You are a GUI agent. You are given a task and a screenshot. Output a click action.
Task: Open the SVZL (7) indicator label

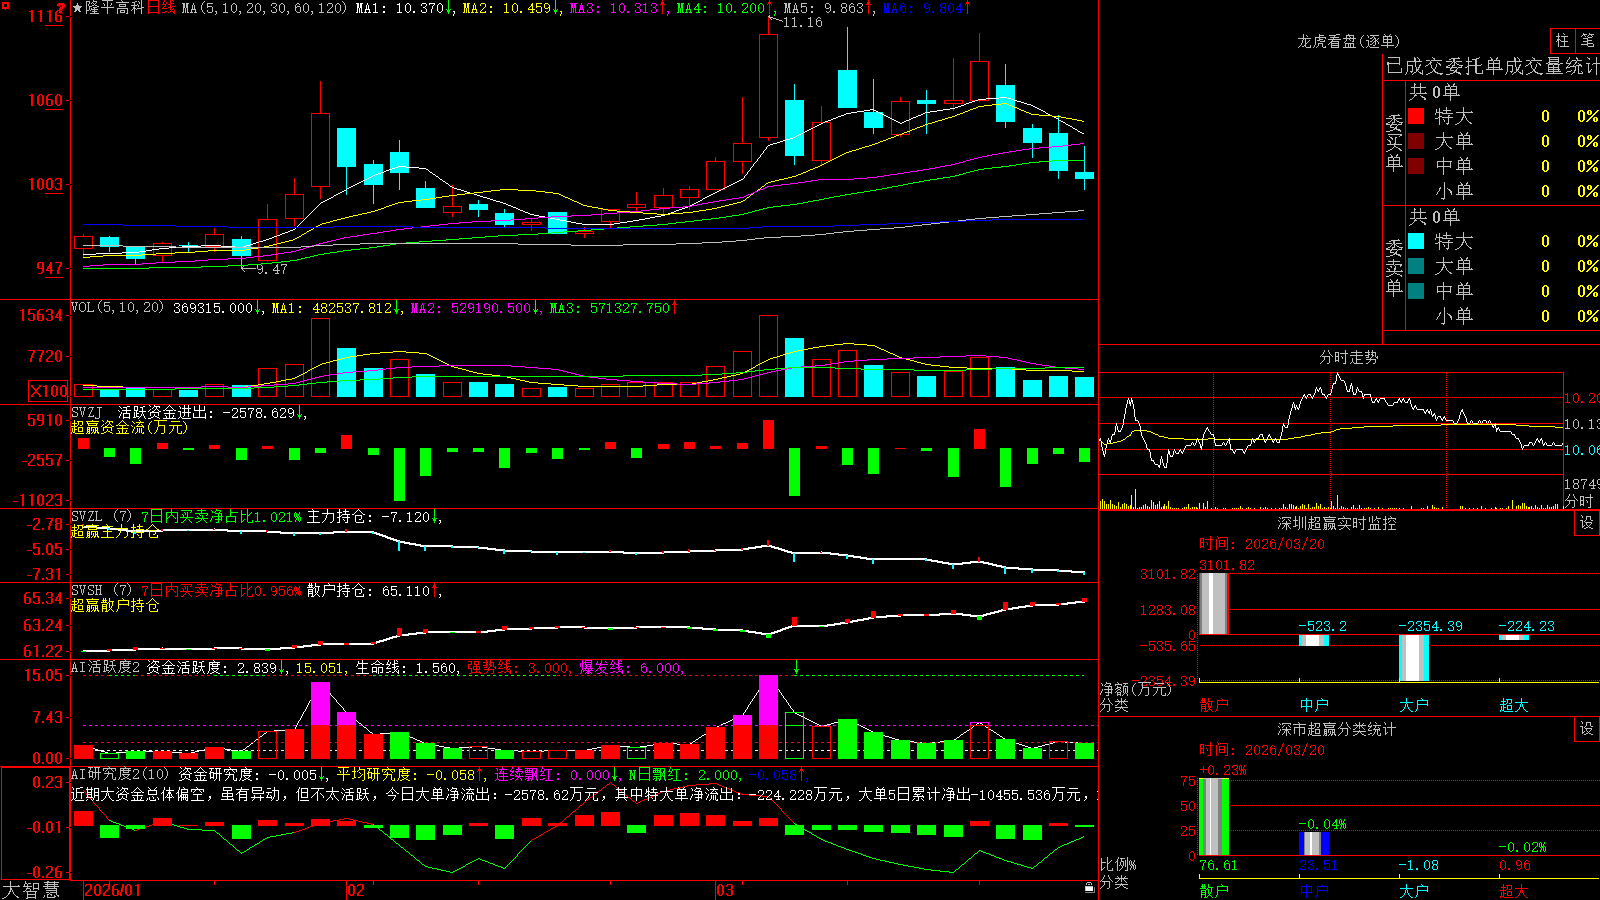point(101,517)
